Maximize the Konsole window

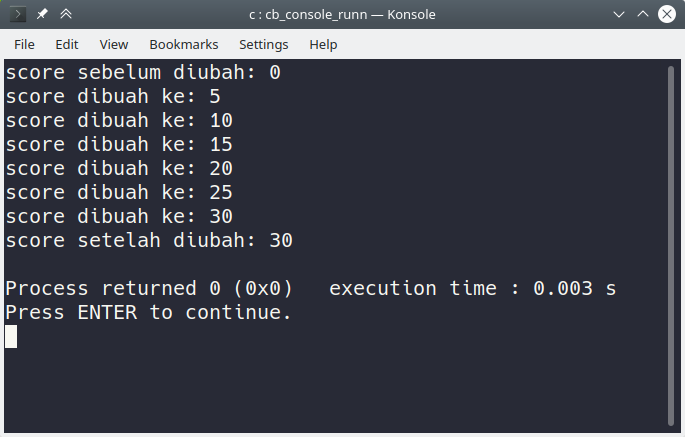[642, 15]
